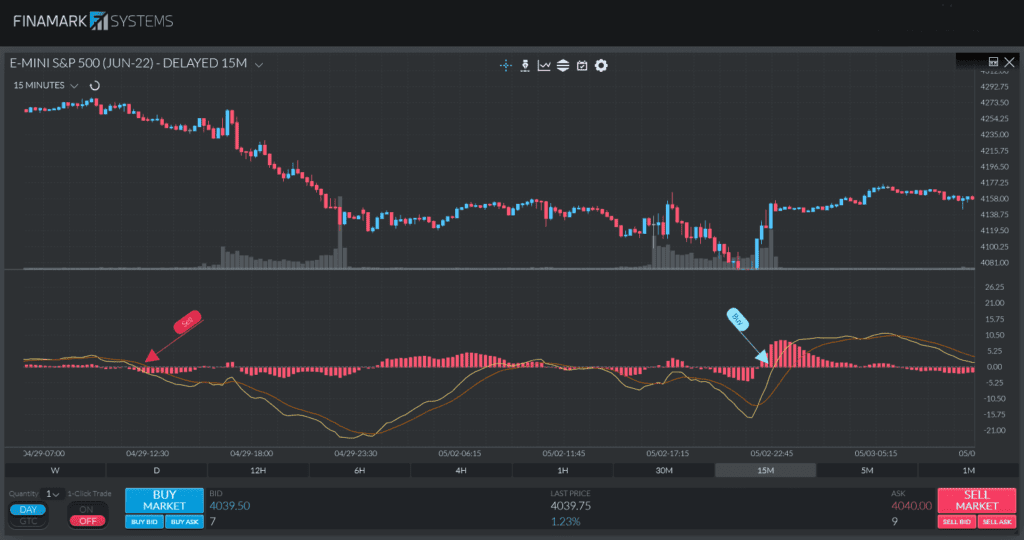Click the stacked layers icon

(563, 66)
